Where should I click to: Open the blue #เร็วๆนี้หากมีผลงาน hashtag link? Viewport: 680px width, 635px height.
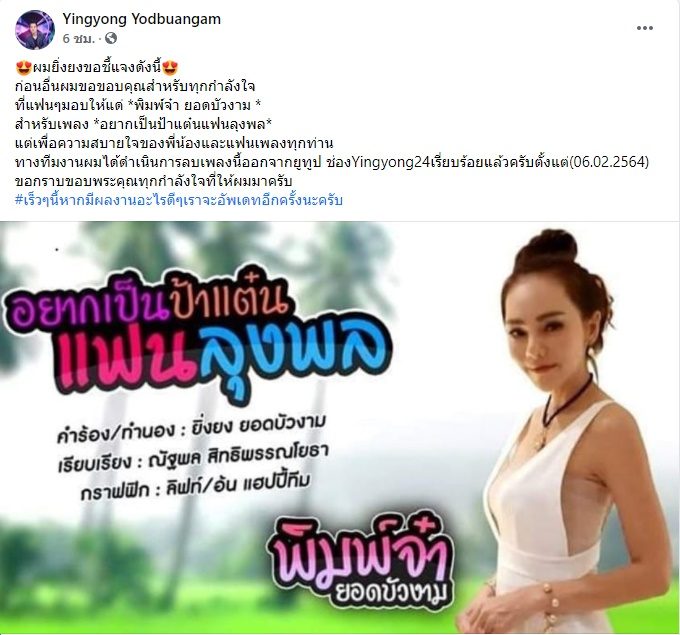pyautogui.click(x=179, y=200)
